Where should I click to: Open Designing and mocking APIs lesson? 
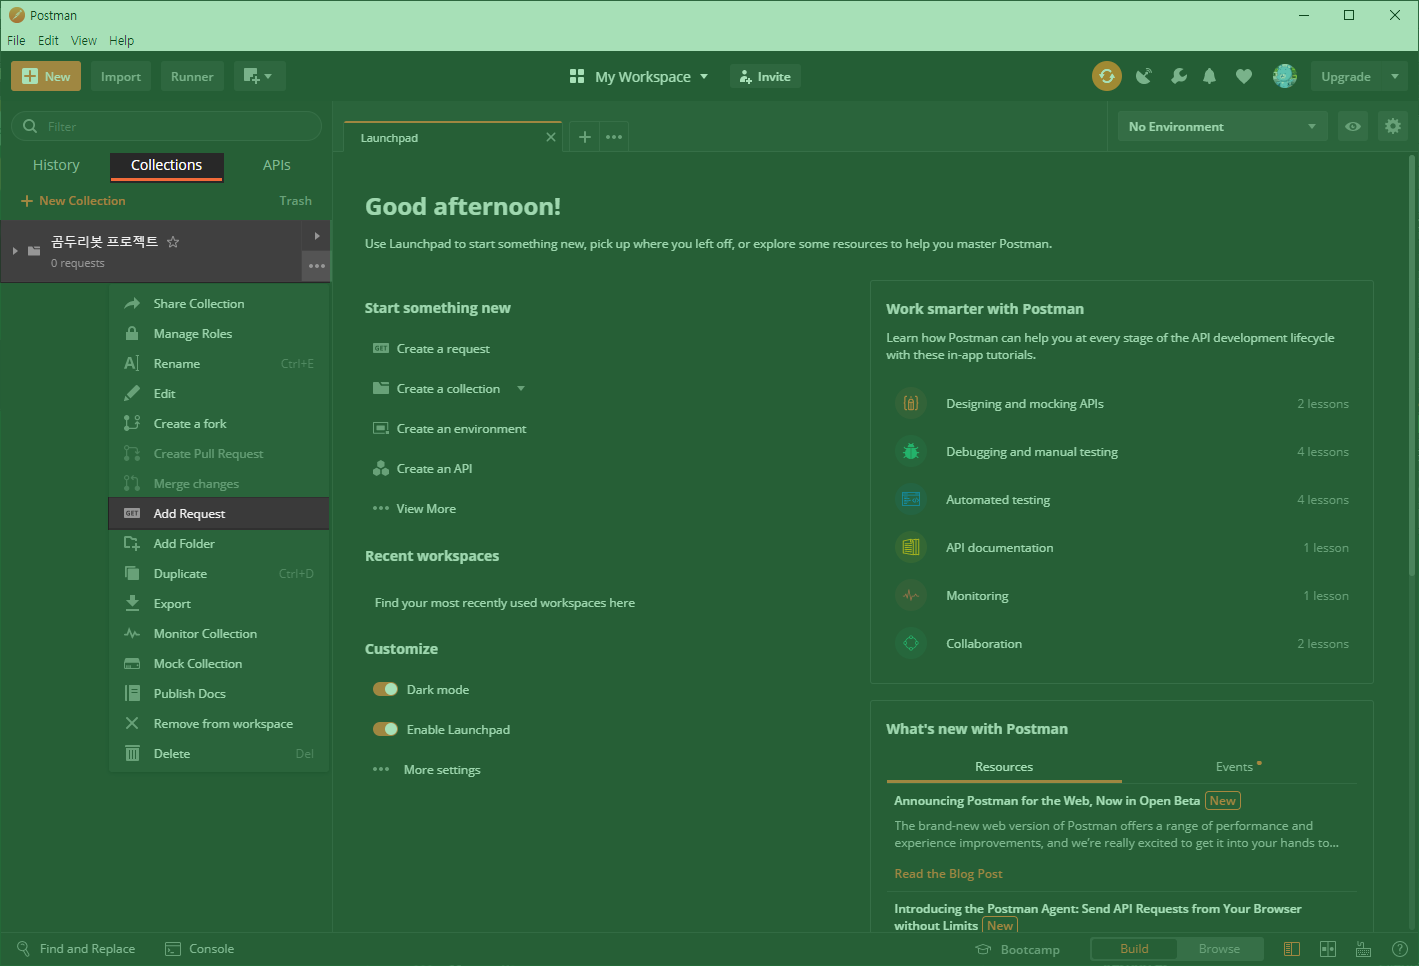[1122, 404]
